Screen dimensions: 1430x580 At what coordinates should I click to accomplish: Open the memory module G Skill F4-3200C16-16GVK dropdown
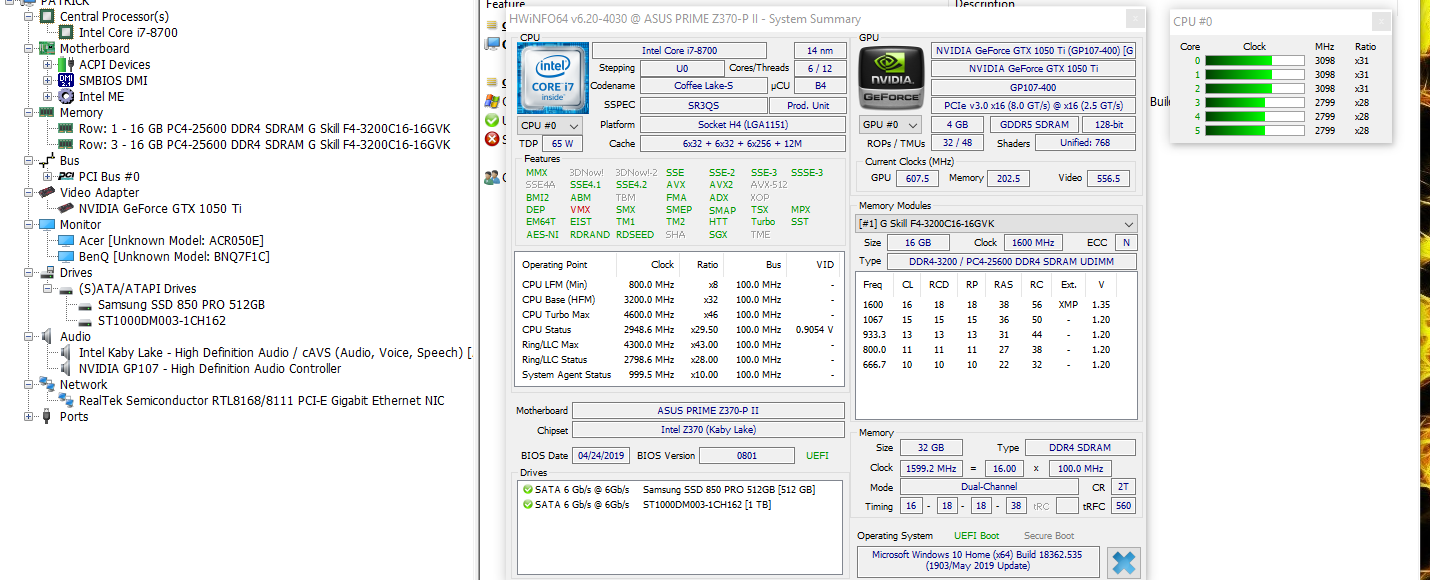[x=997, y=224]
